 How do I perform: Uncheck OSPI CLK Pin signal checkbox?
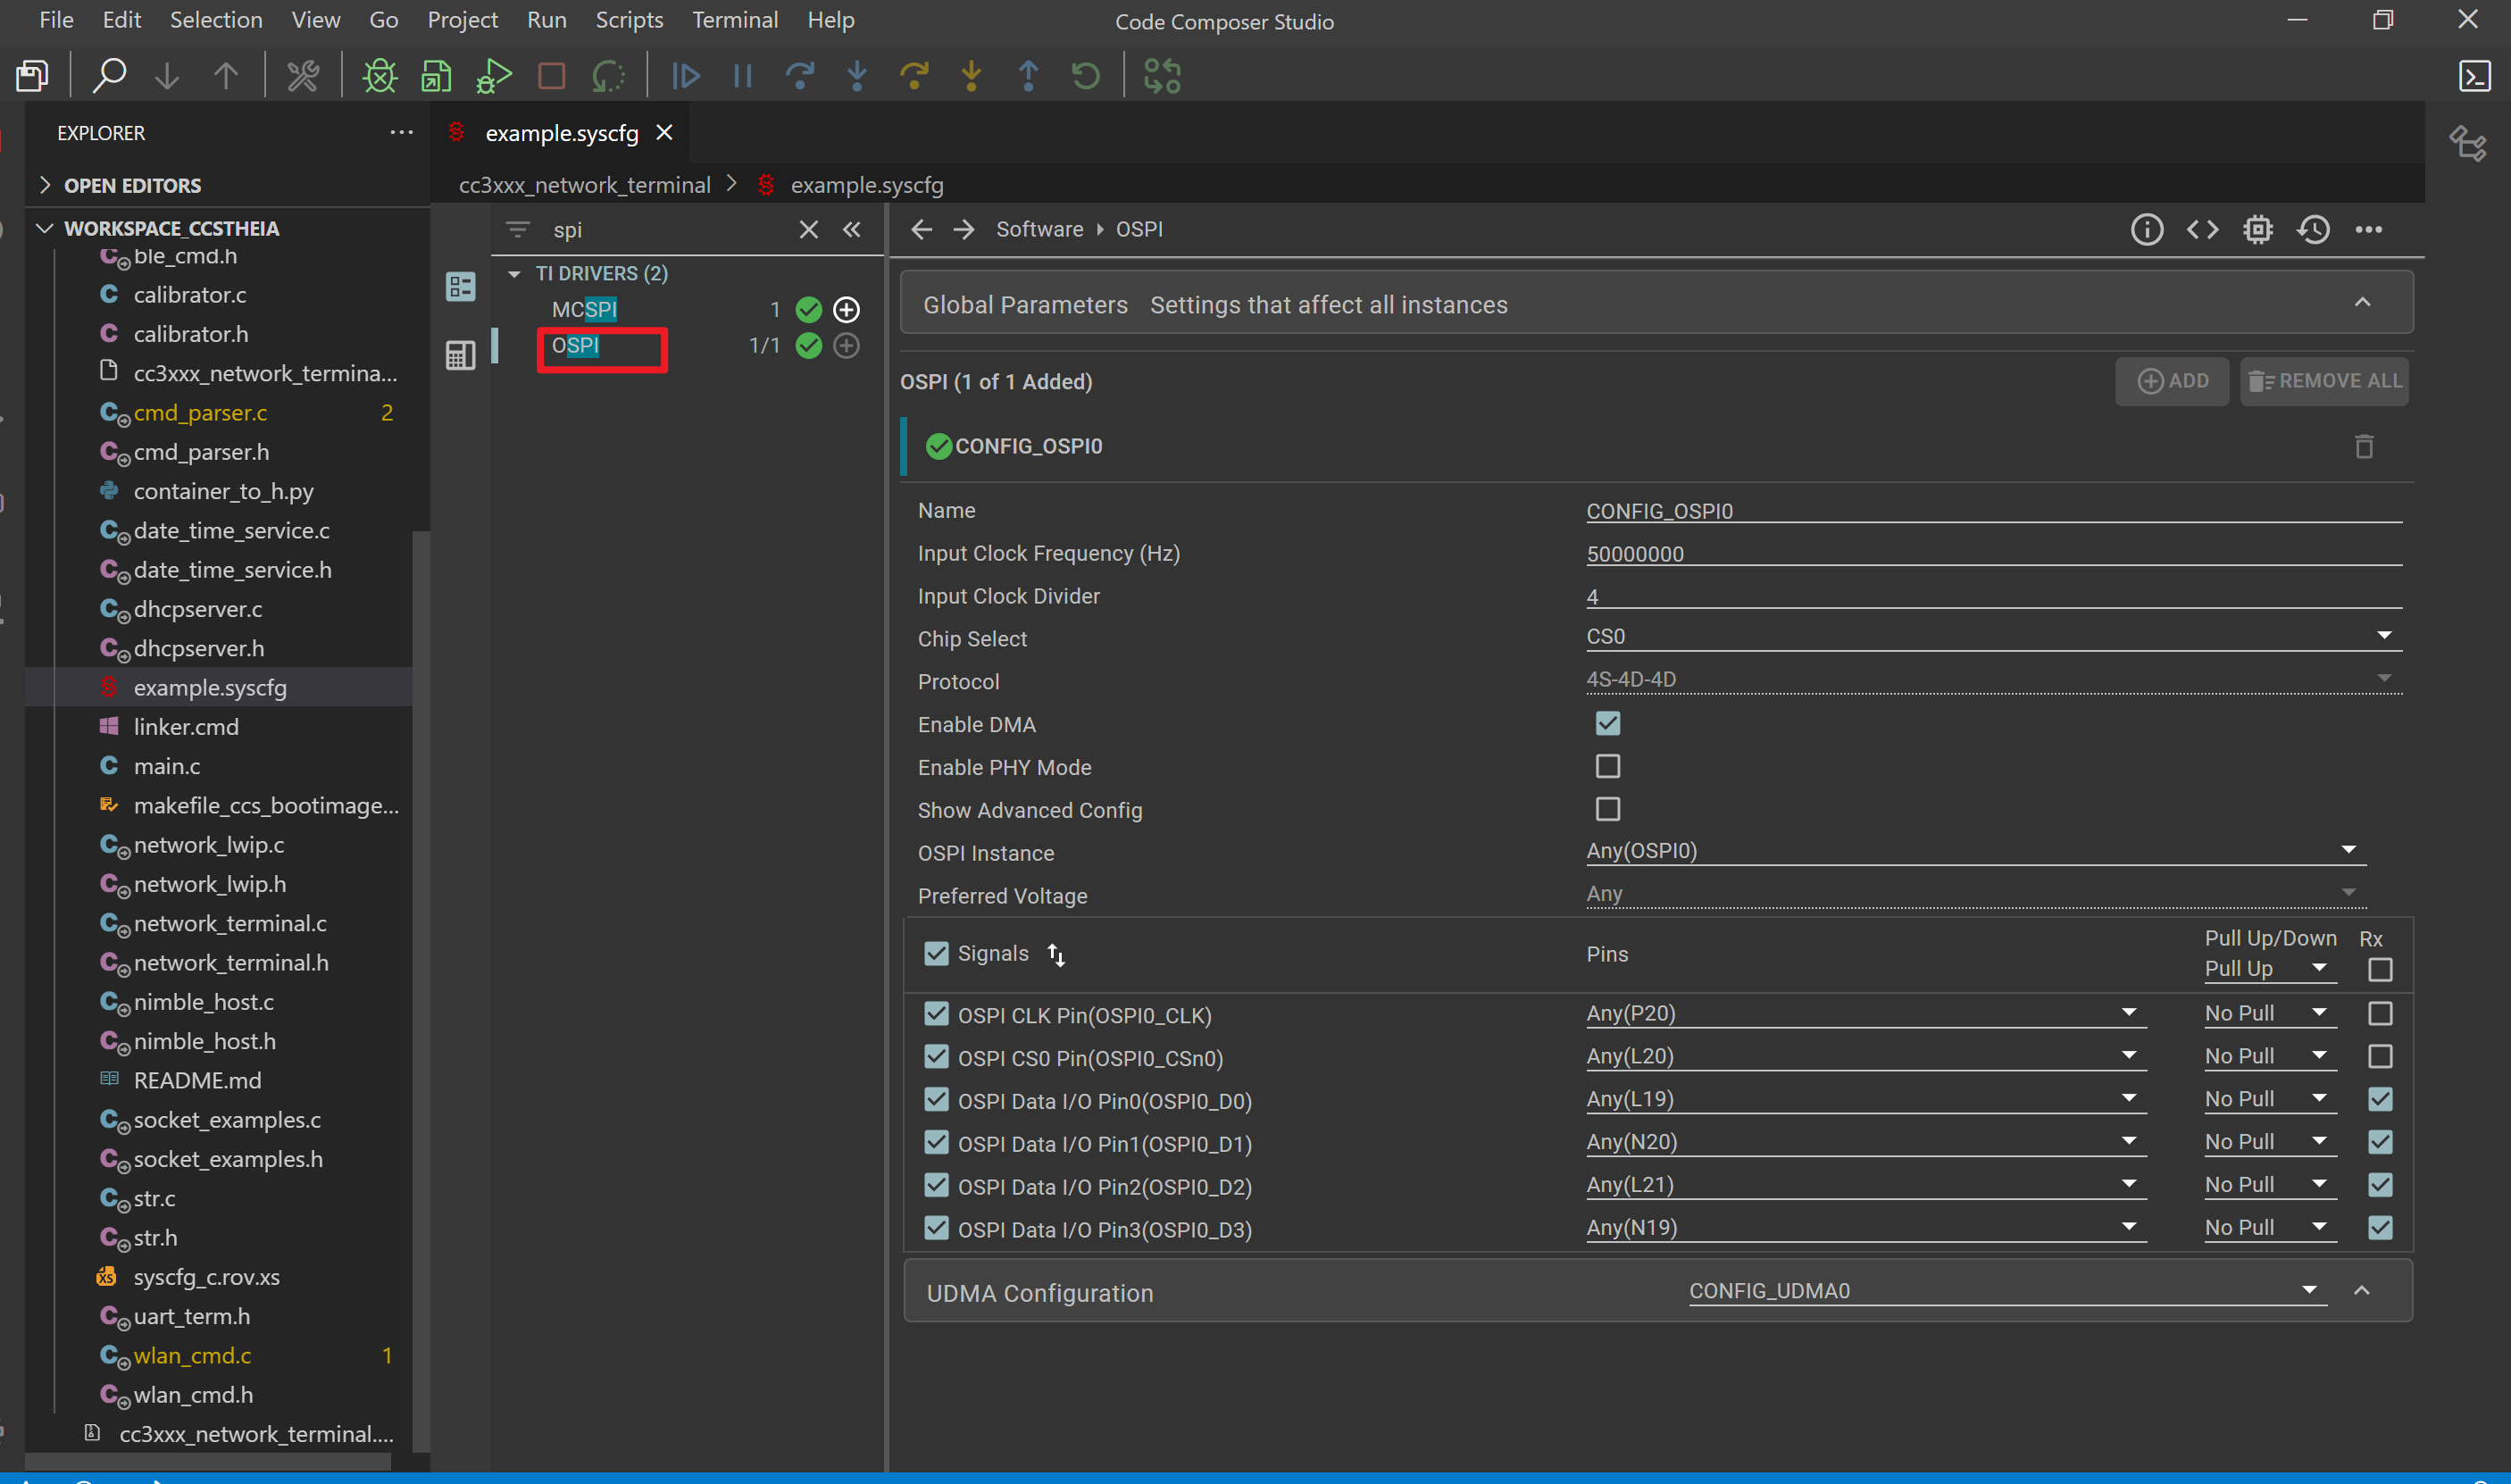936,1014
